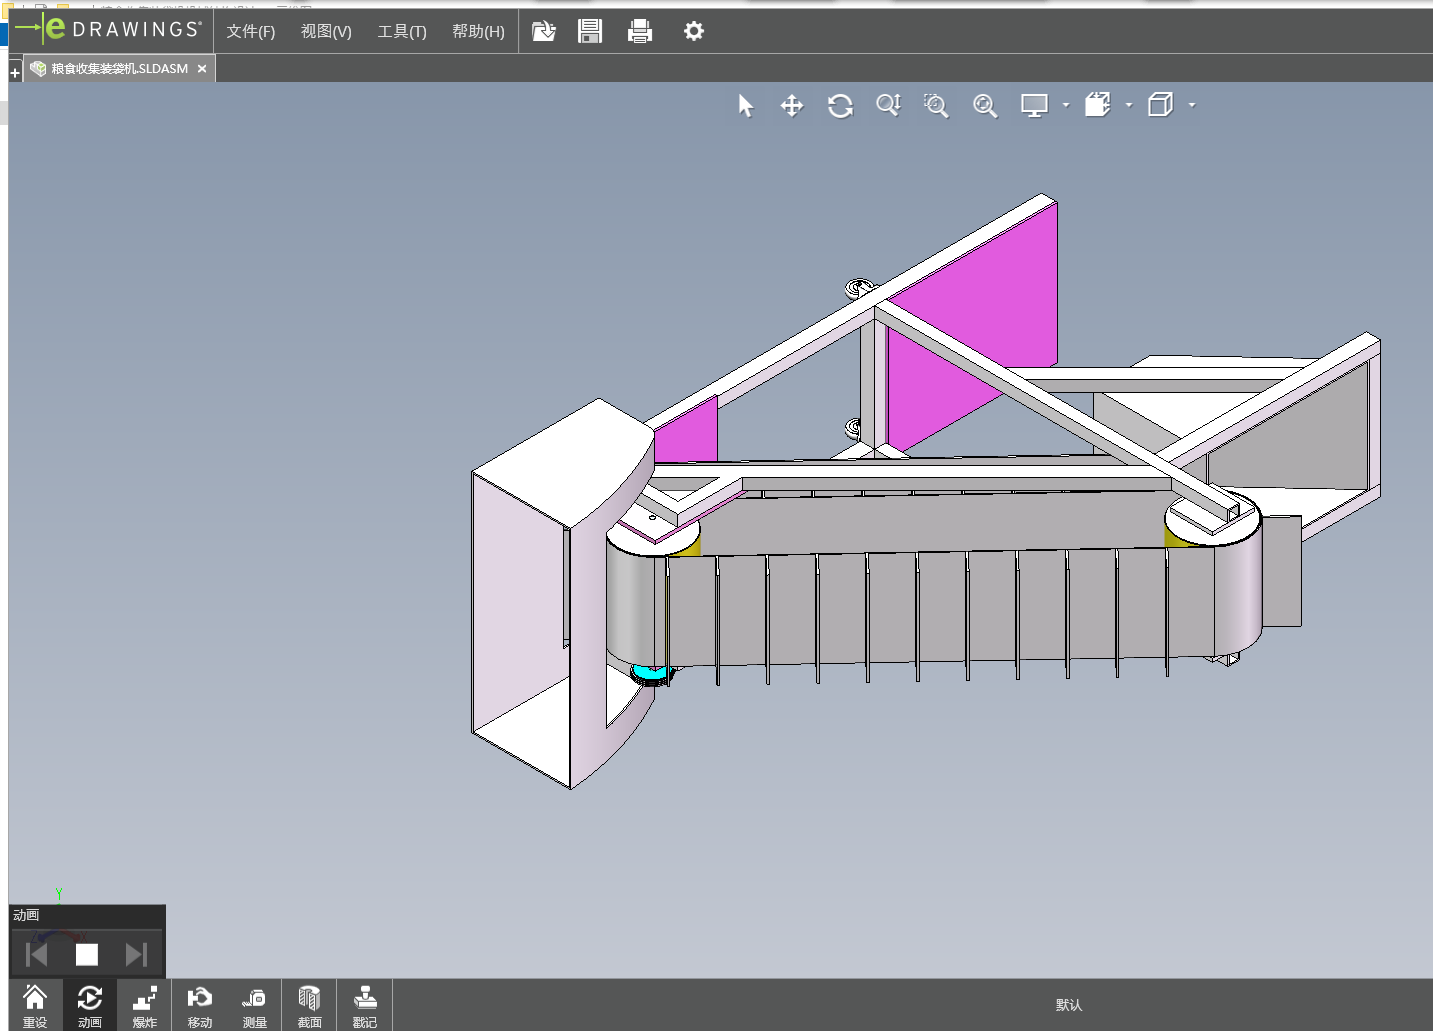Expand the view orientation dropdown arrow
The height and width of the screenshot is (1031, 1433).
1192,105
